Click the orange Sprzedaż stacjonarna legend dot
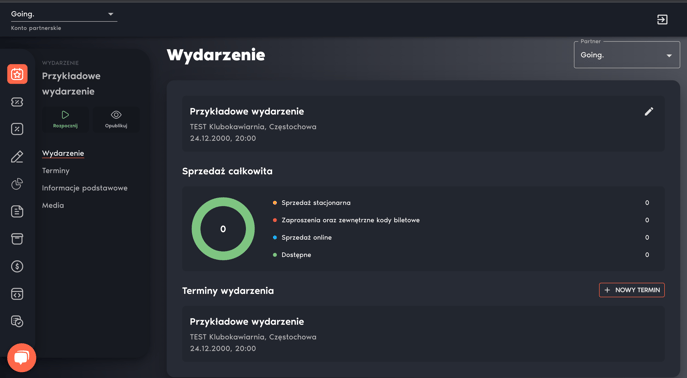Viewport: 687px width, 378px height. point(275,203)
